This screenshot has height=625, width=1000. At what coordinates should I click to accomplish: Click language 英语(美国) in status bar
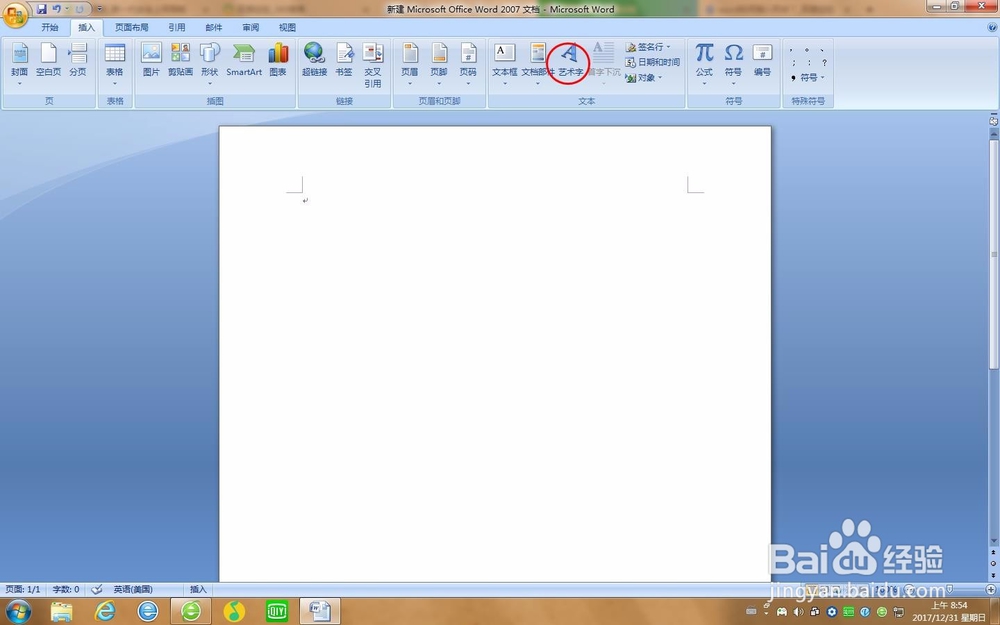coord(133,589)
